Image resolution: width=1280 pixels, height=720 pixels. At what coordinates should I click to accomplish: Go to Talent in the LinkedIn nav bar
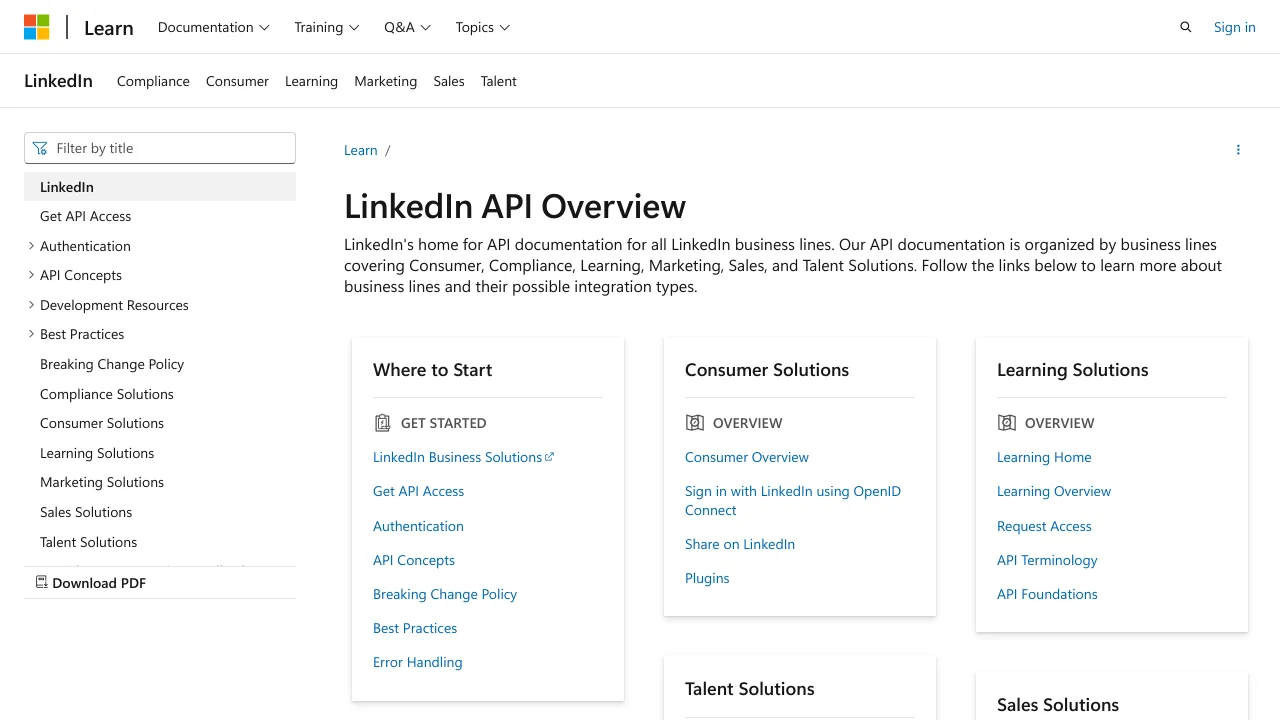[498, 81]
